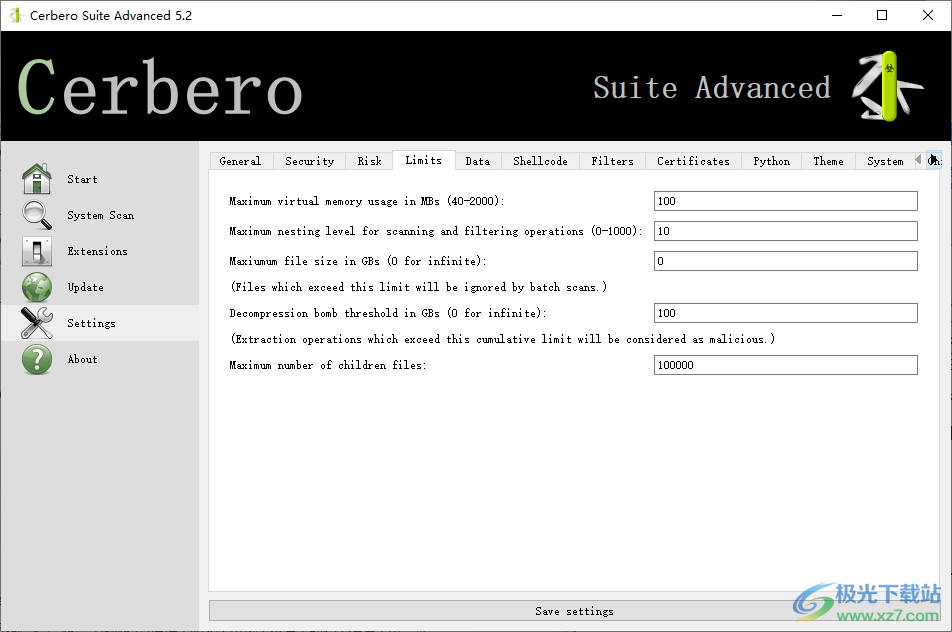Click the Settings wrench icon
The image size is (952, 632).
pos(37,323)
